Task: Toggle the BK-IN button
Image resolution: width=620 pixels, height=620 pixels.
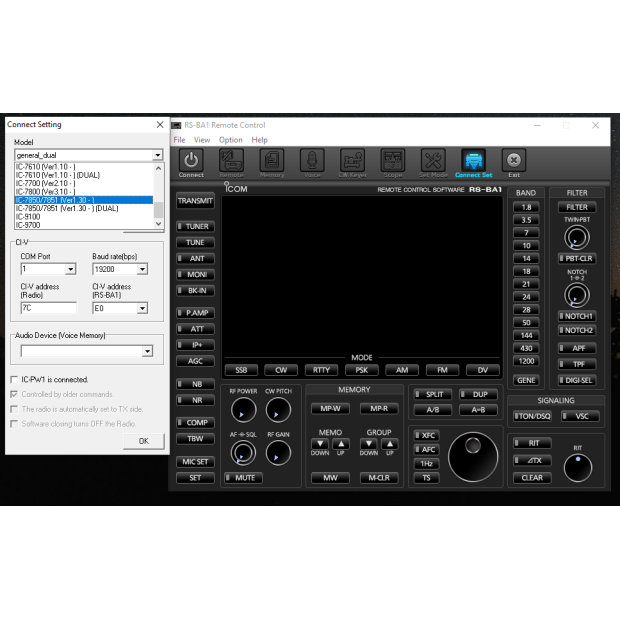Action: tap(195, 291)
